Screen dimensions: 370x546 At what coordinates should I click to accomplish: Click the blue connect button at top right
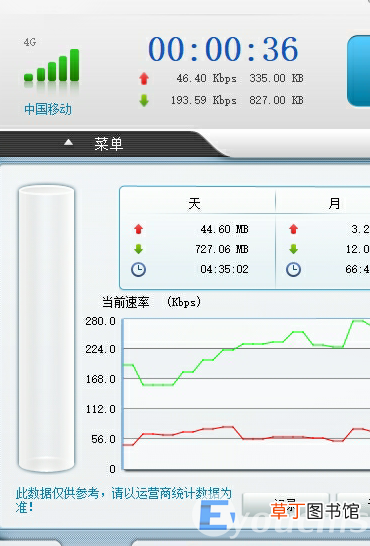coord(359,71)
